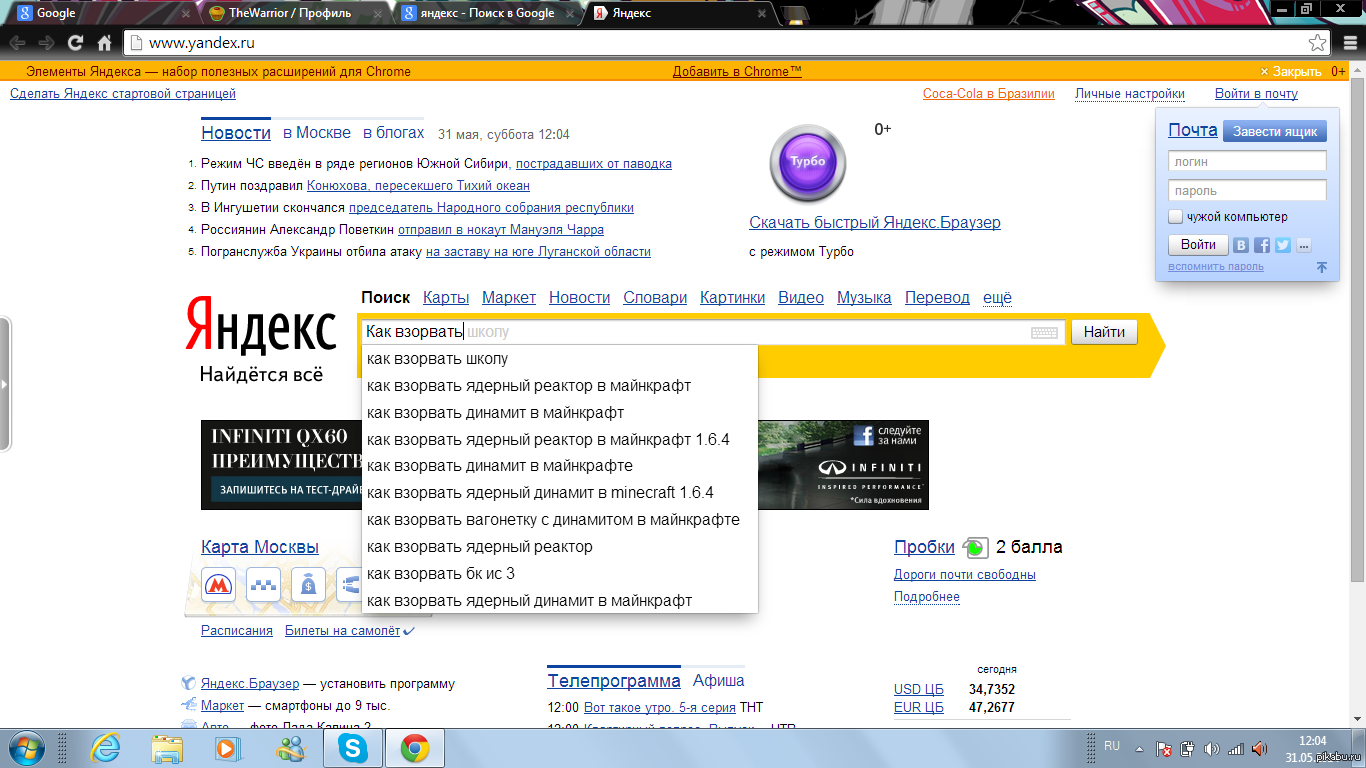Click the purple Турбо button image
Image resolution: width=1366 pixels, height=768 pixels.
[x=808, y=163]
